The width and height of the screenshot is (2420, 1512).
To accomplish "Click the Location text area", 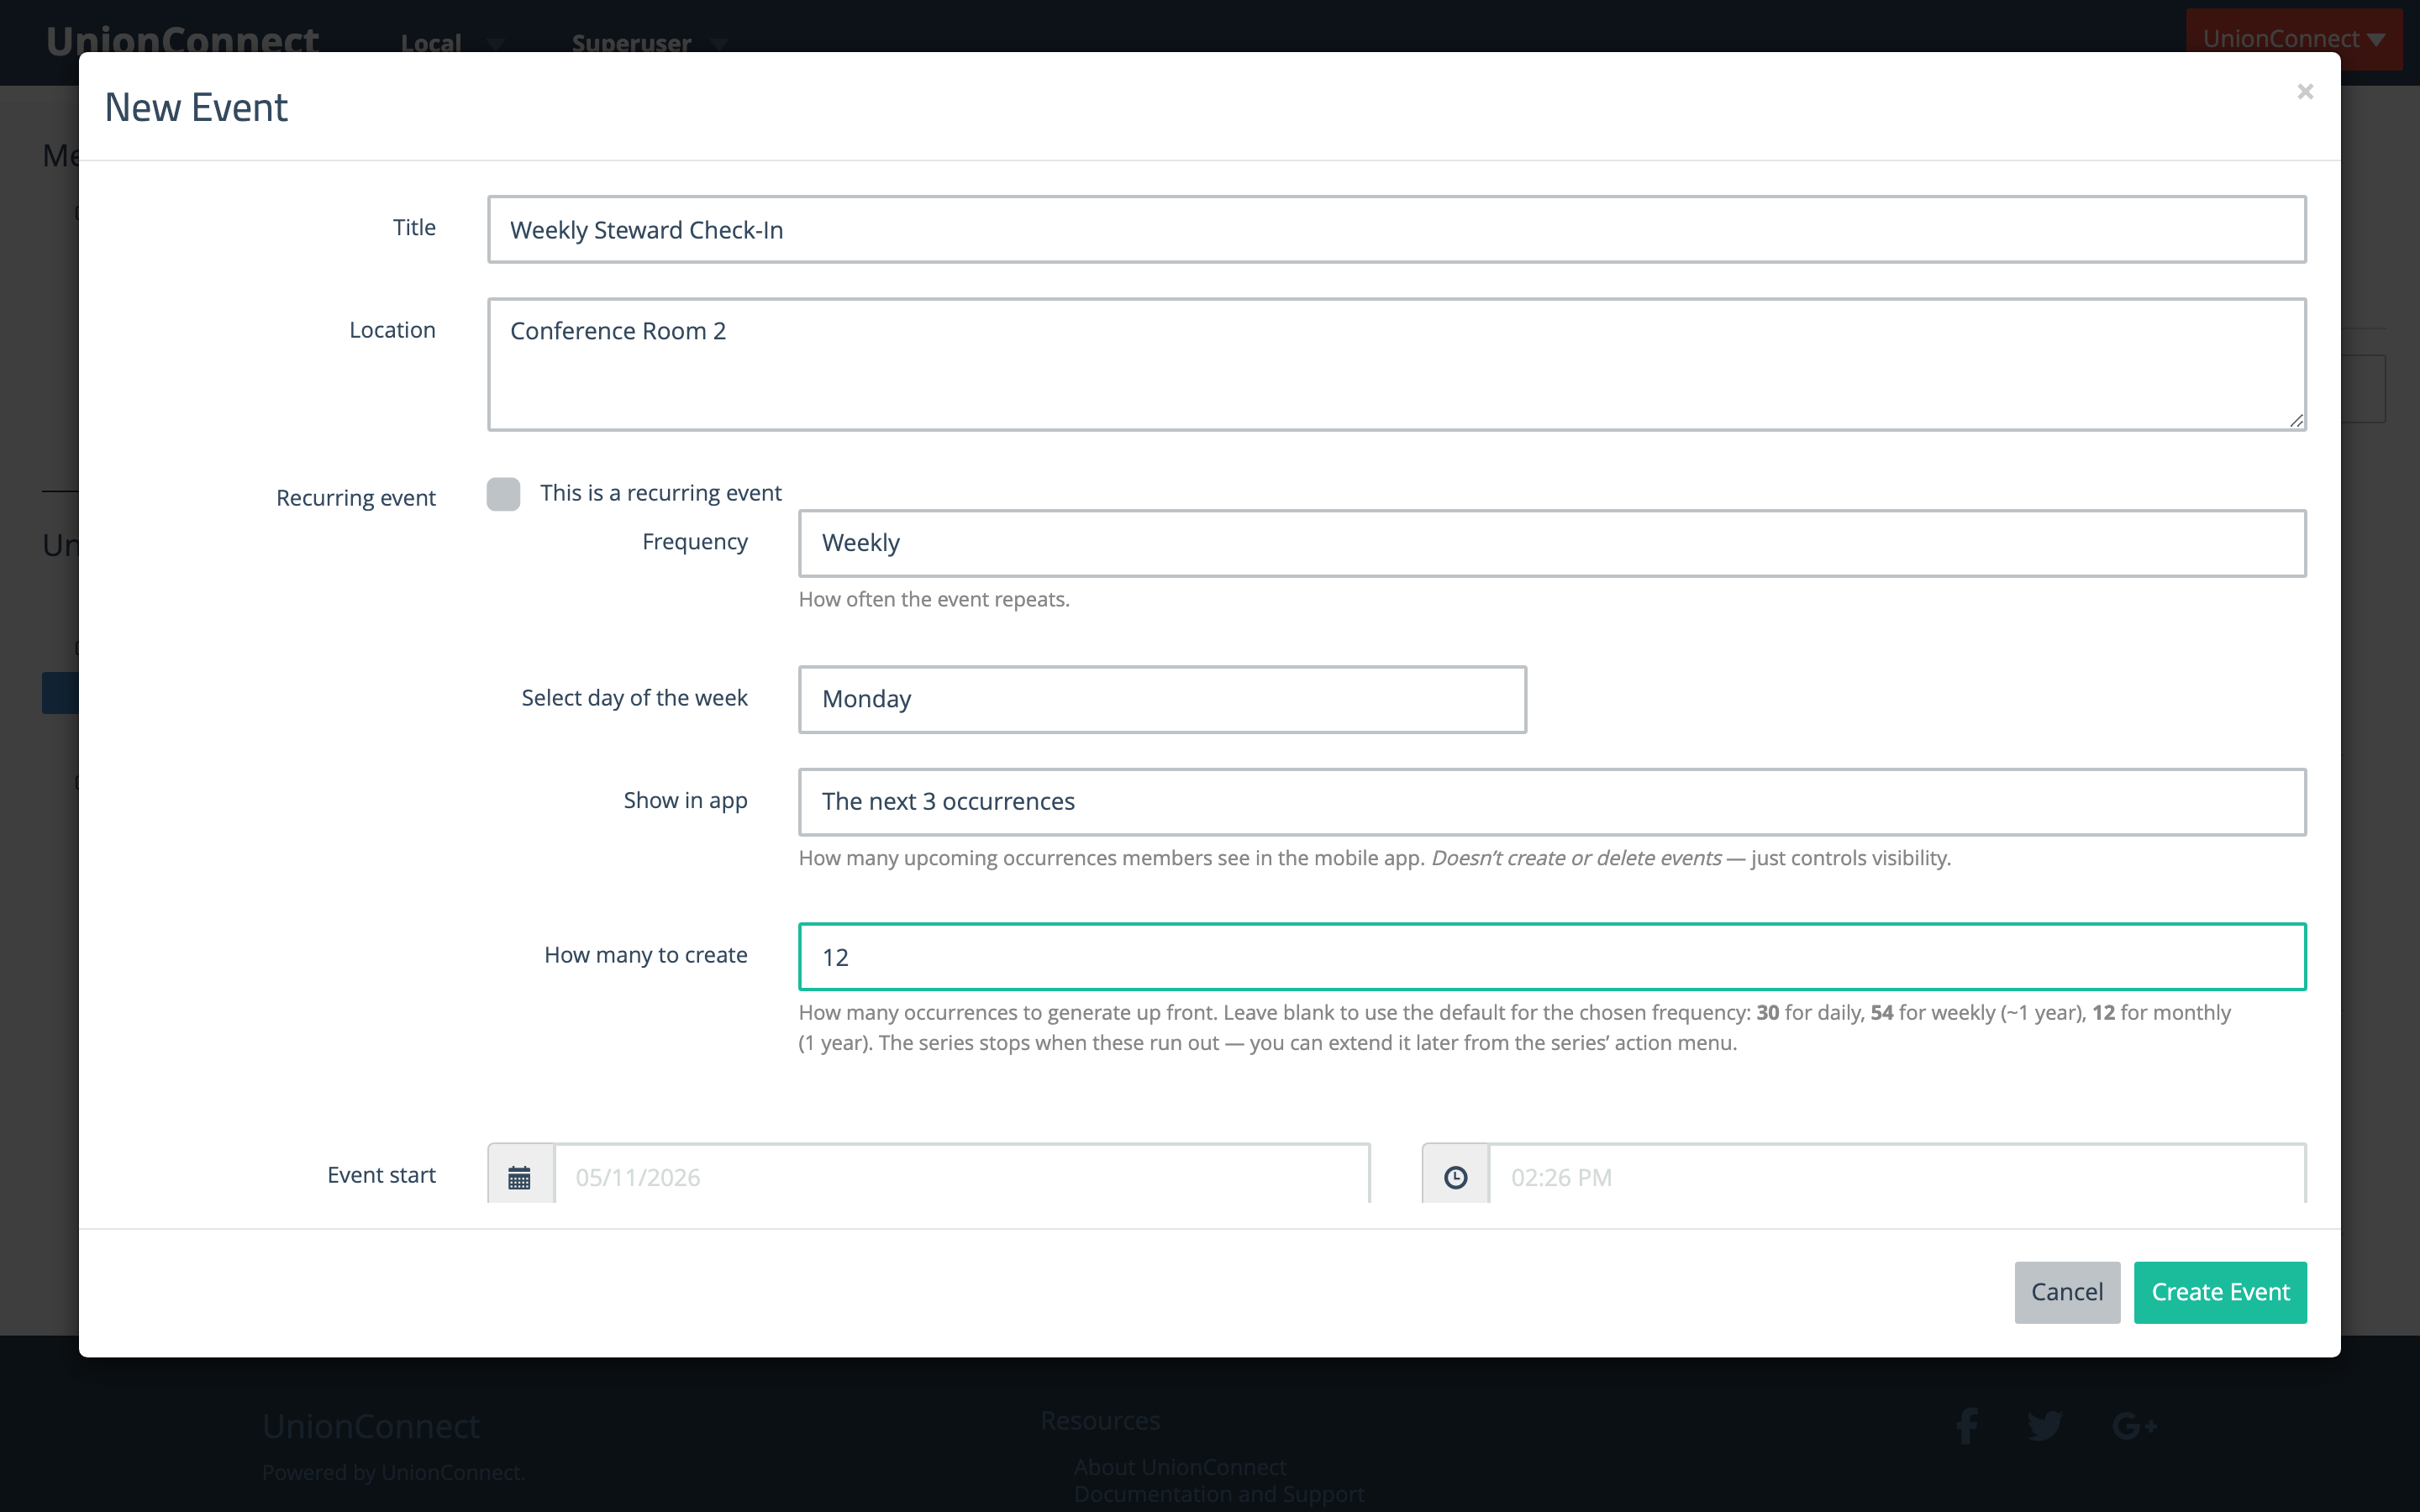I will pos(1396,364).
